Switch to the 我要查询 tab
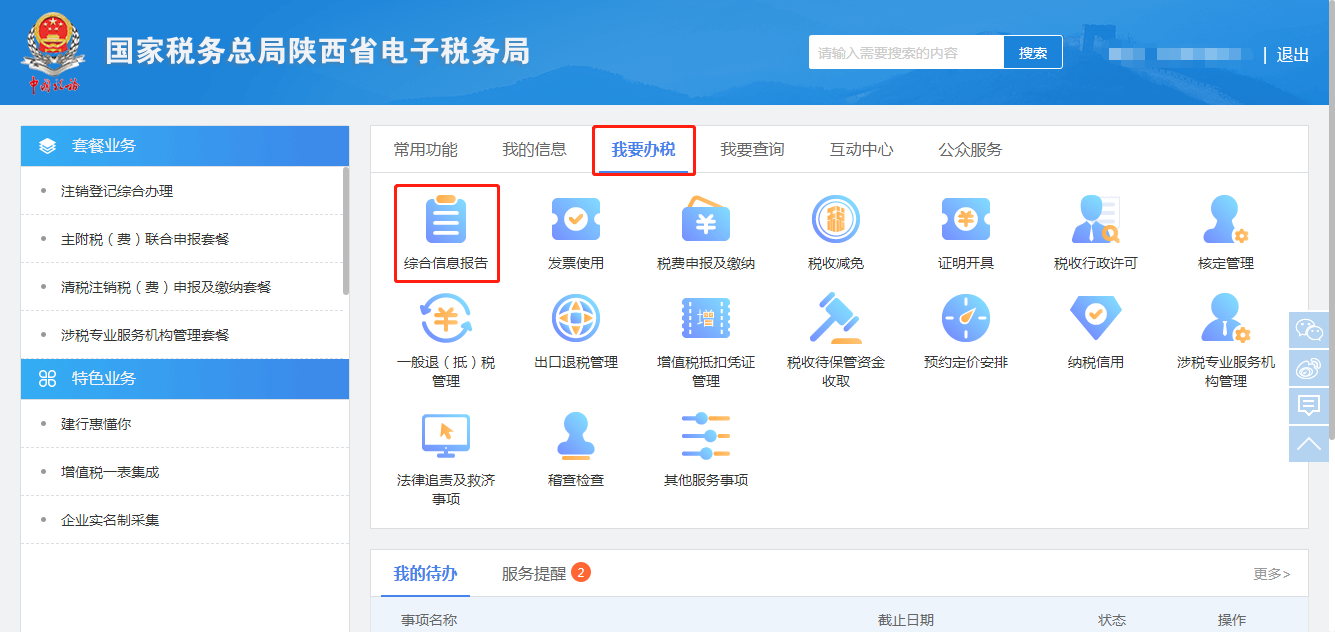 pyautogui.click(x=752, y=150)
